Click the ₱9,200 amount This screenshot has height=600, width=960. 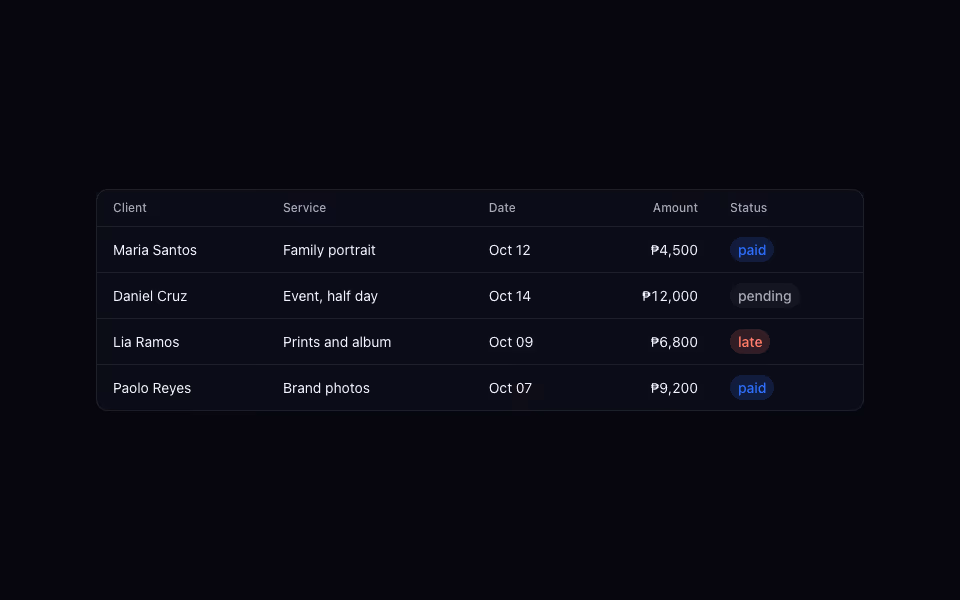(674, 388)
